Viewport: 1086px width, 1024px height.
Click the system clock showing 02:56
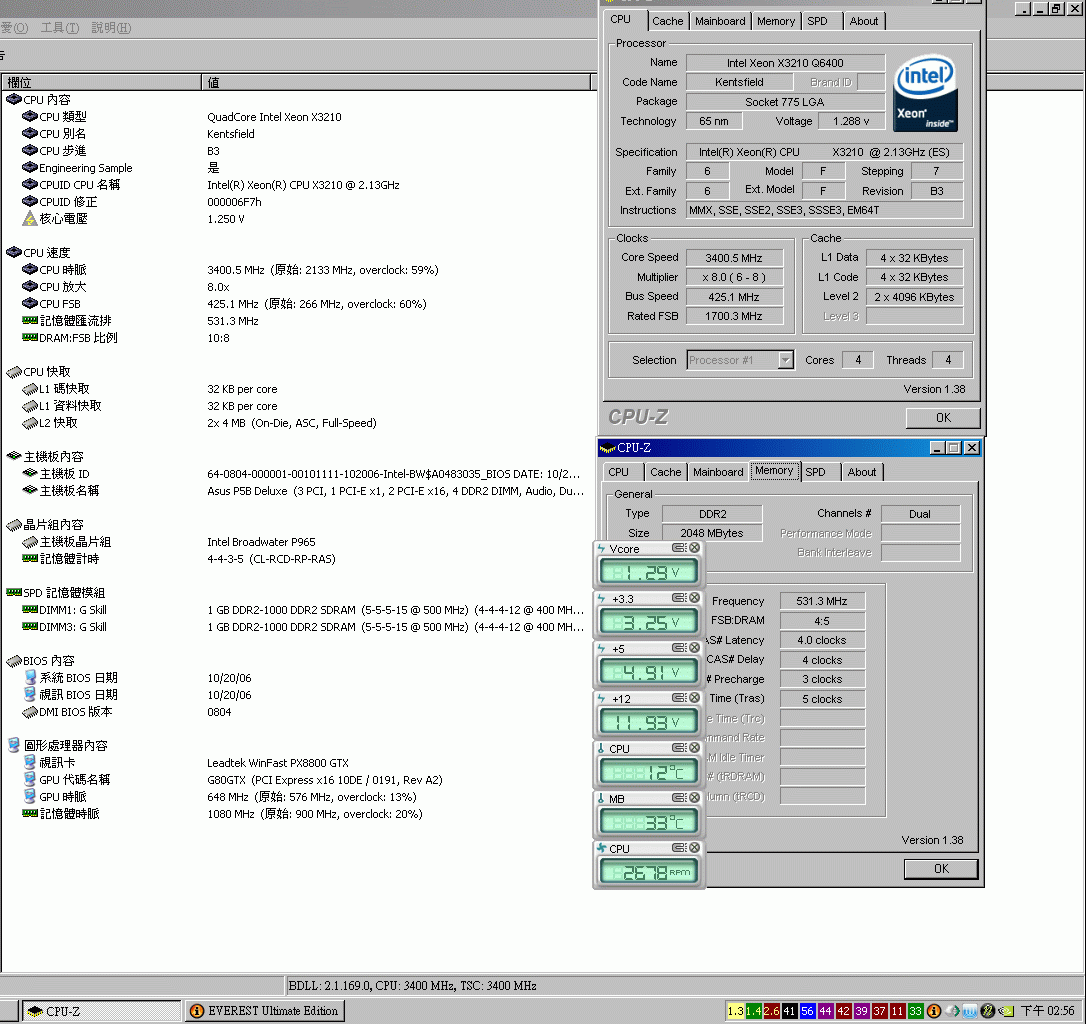[x=1048, y=1011]
